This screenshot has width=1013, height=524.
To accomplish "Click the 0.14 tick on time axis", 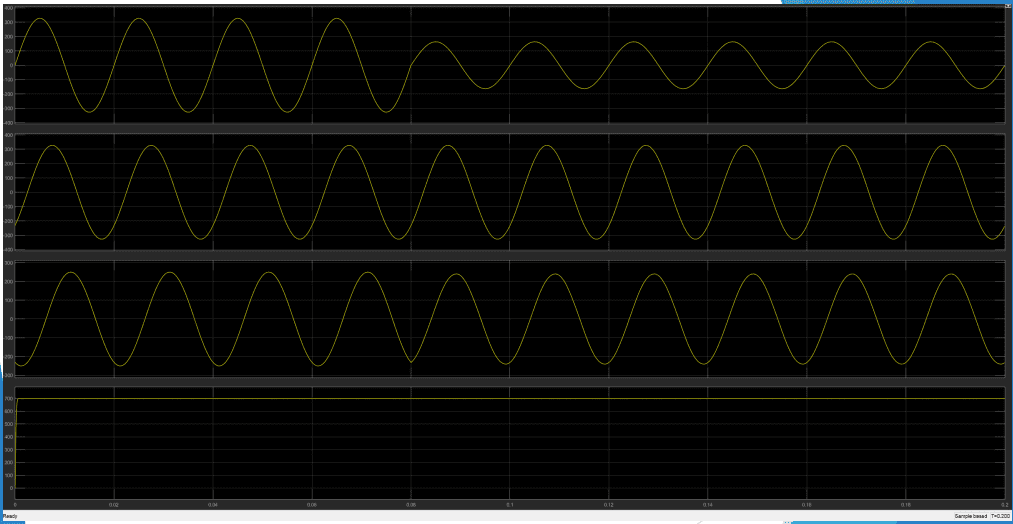I will (x=707, y=506).
